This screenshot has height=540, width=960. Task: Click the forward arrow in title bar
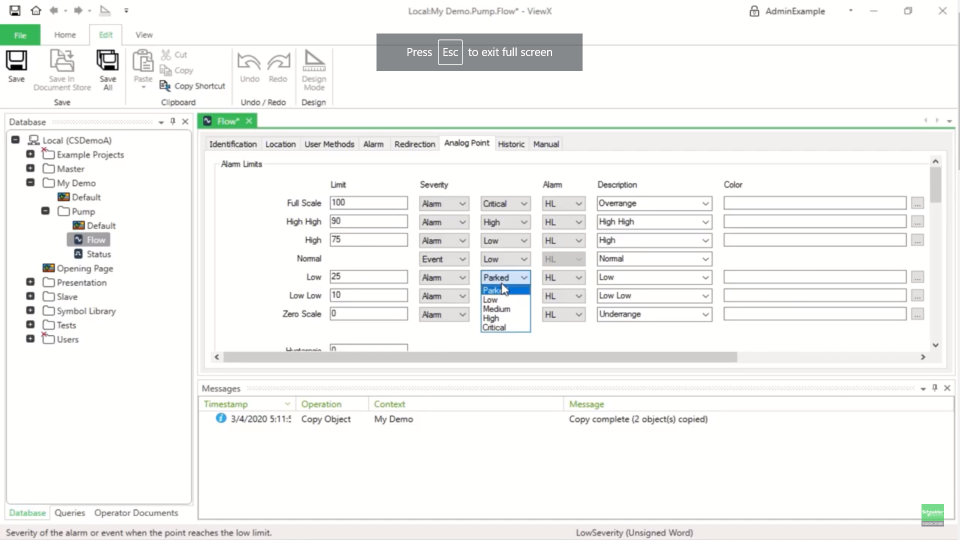point(78,10)
